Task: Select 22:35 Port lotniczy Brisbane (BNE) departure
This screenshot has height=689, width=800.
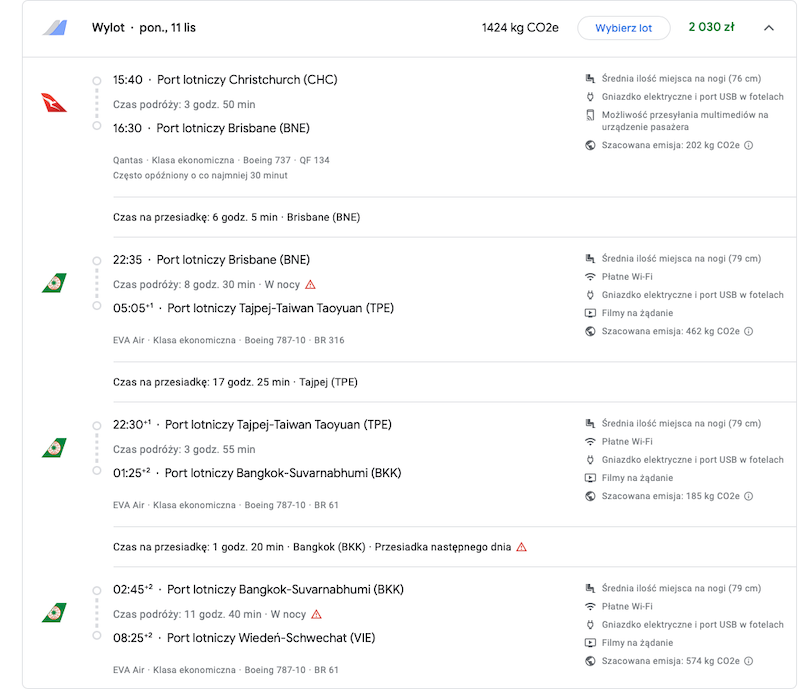Action: click(211, 260)
